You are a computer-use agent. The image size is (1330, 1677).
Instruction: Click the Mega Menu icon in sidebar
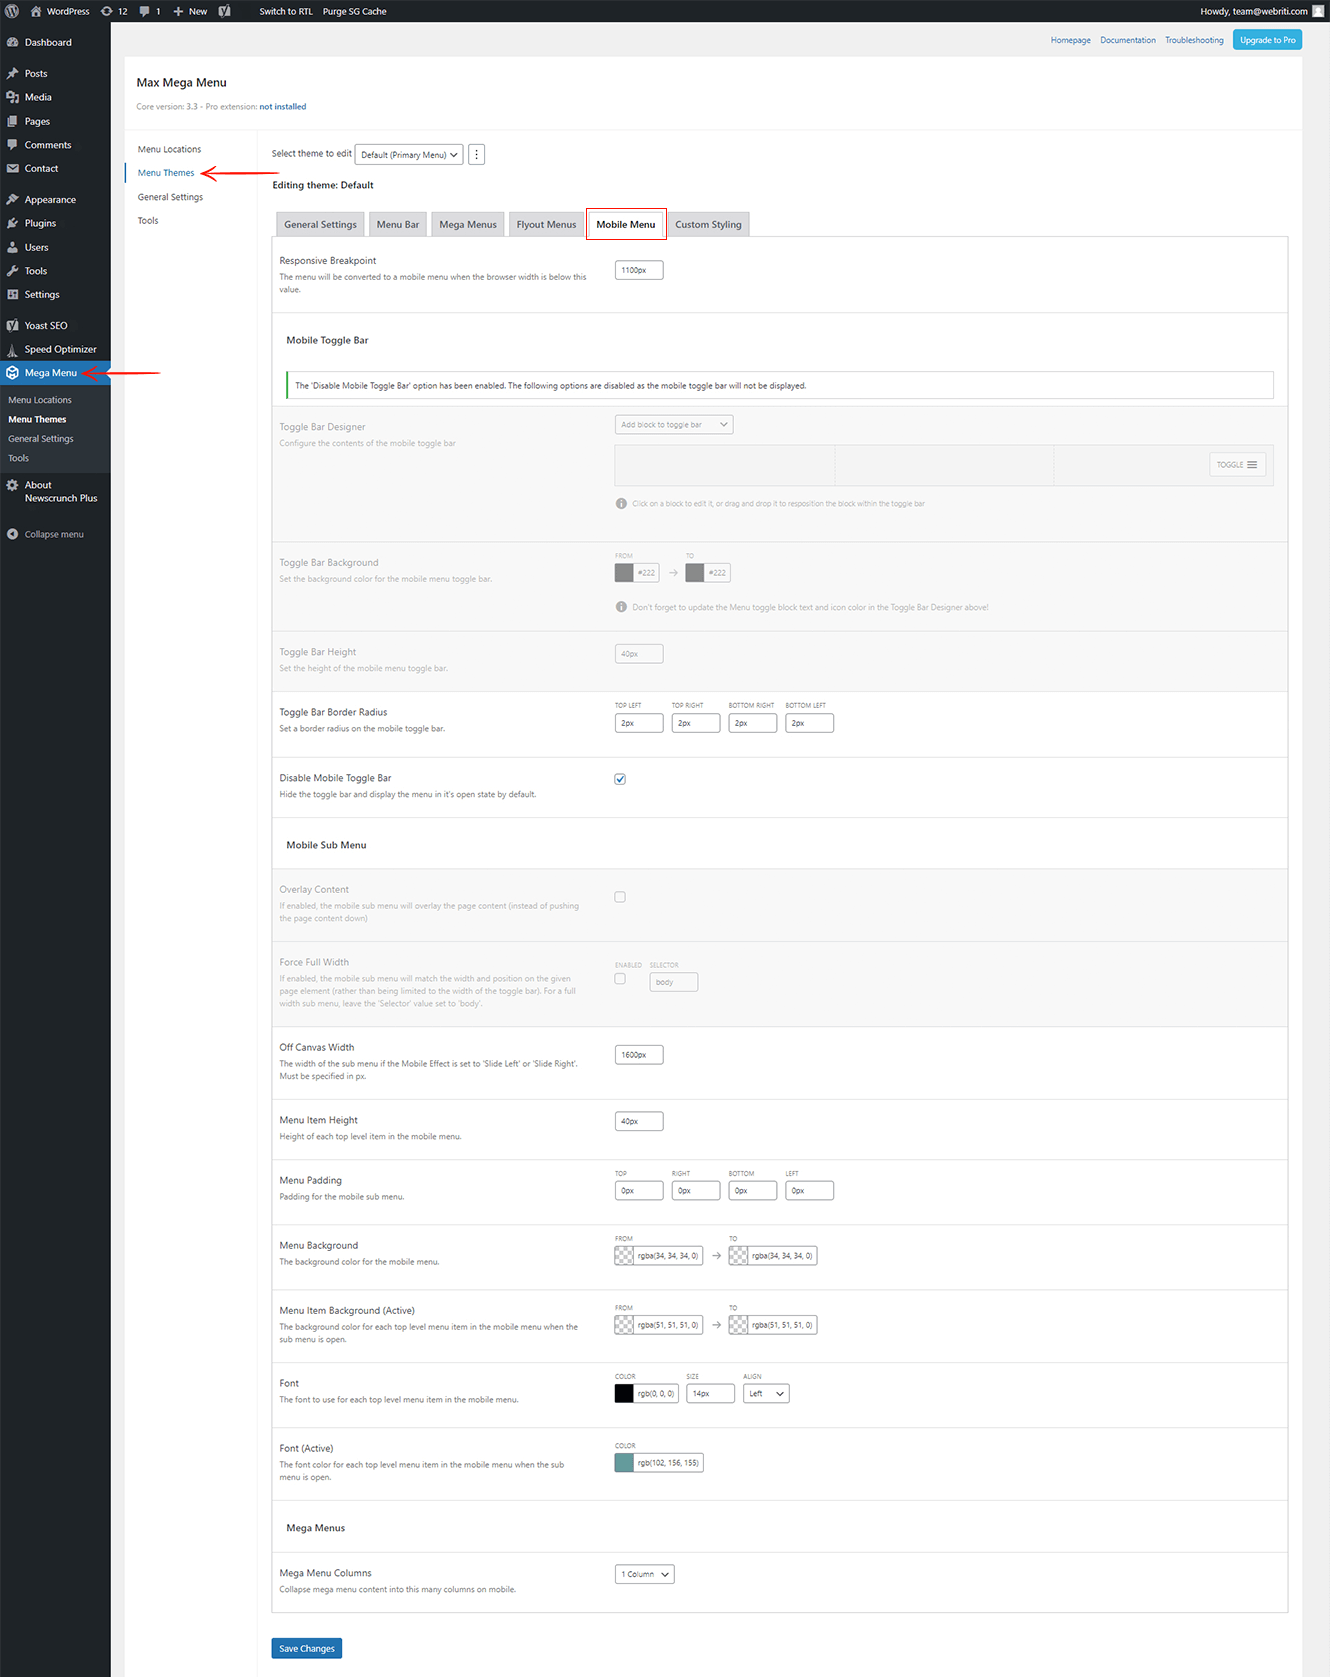point(13,372)
